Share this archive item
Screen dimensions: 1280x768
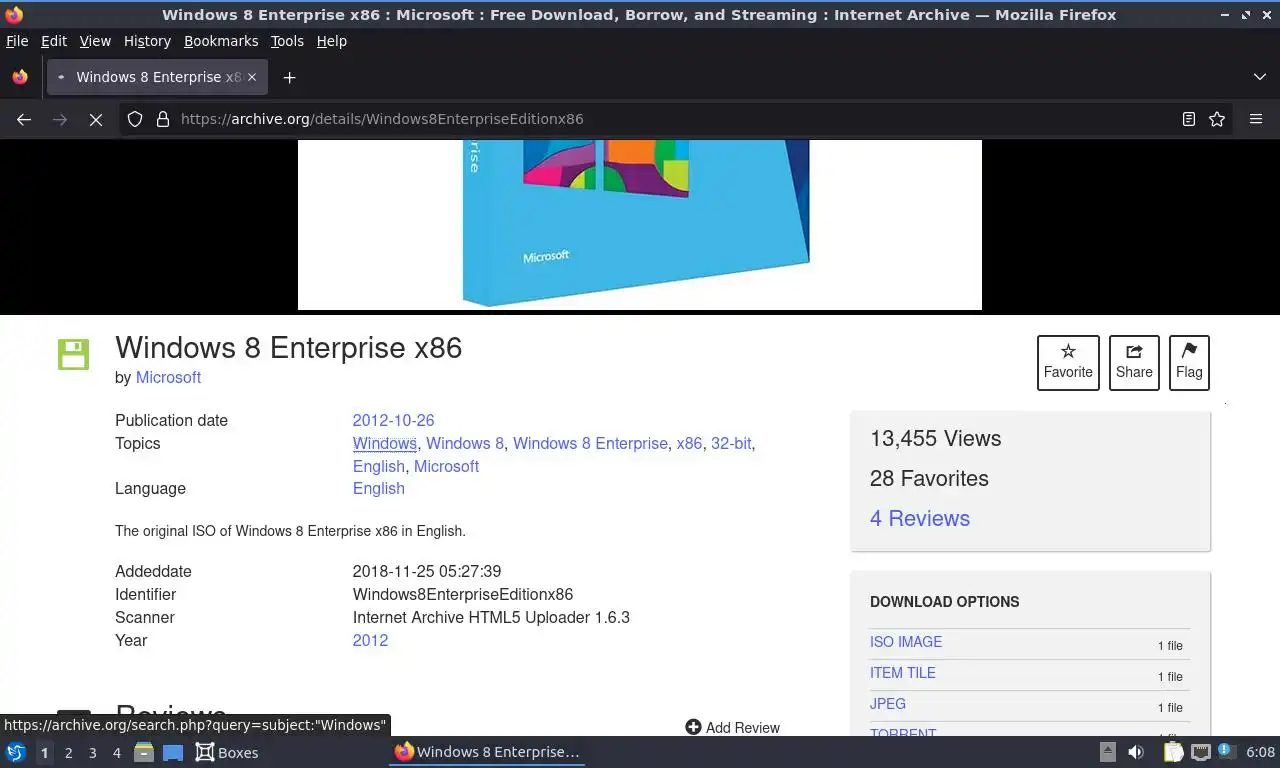pos(1134,362)
